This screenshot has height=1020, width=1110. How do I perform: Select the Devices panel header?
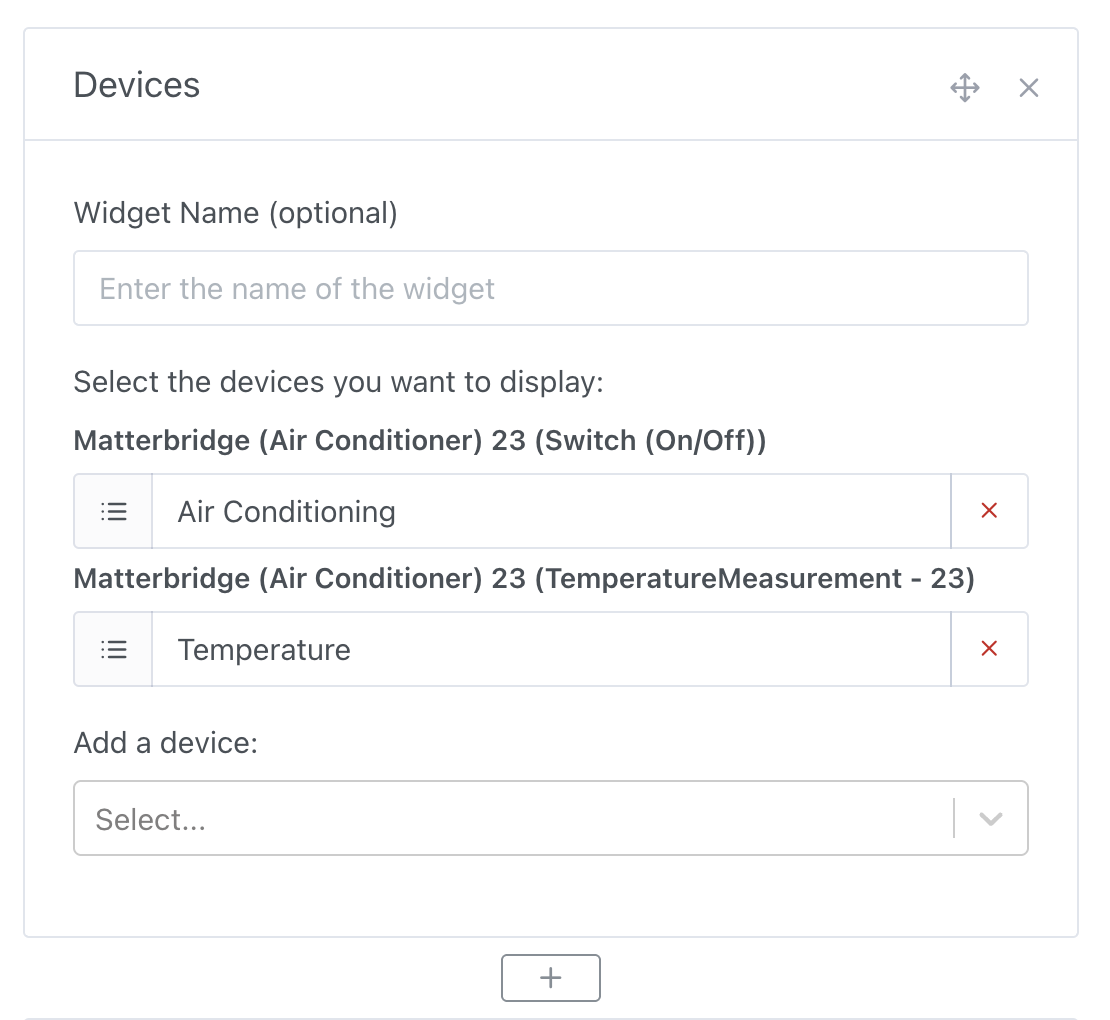click(136, 86)
